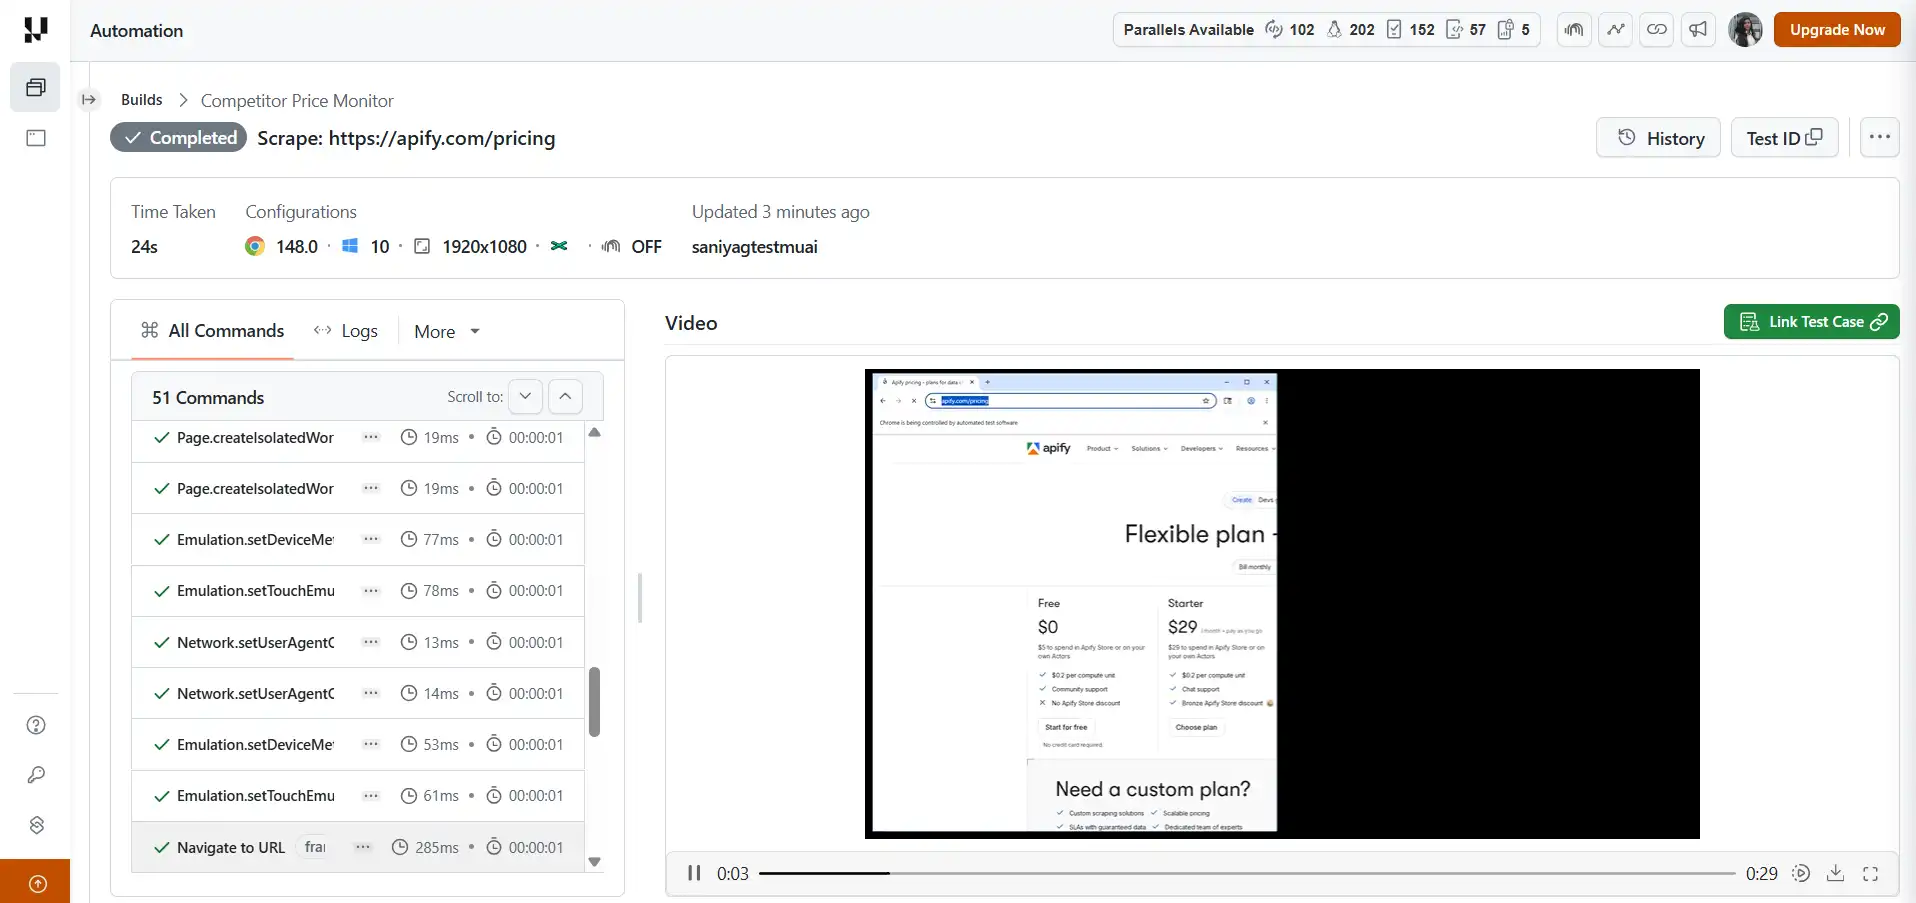Open options for Emulation.setDeviceMetrics 77ms row

(371, 539)
